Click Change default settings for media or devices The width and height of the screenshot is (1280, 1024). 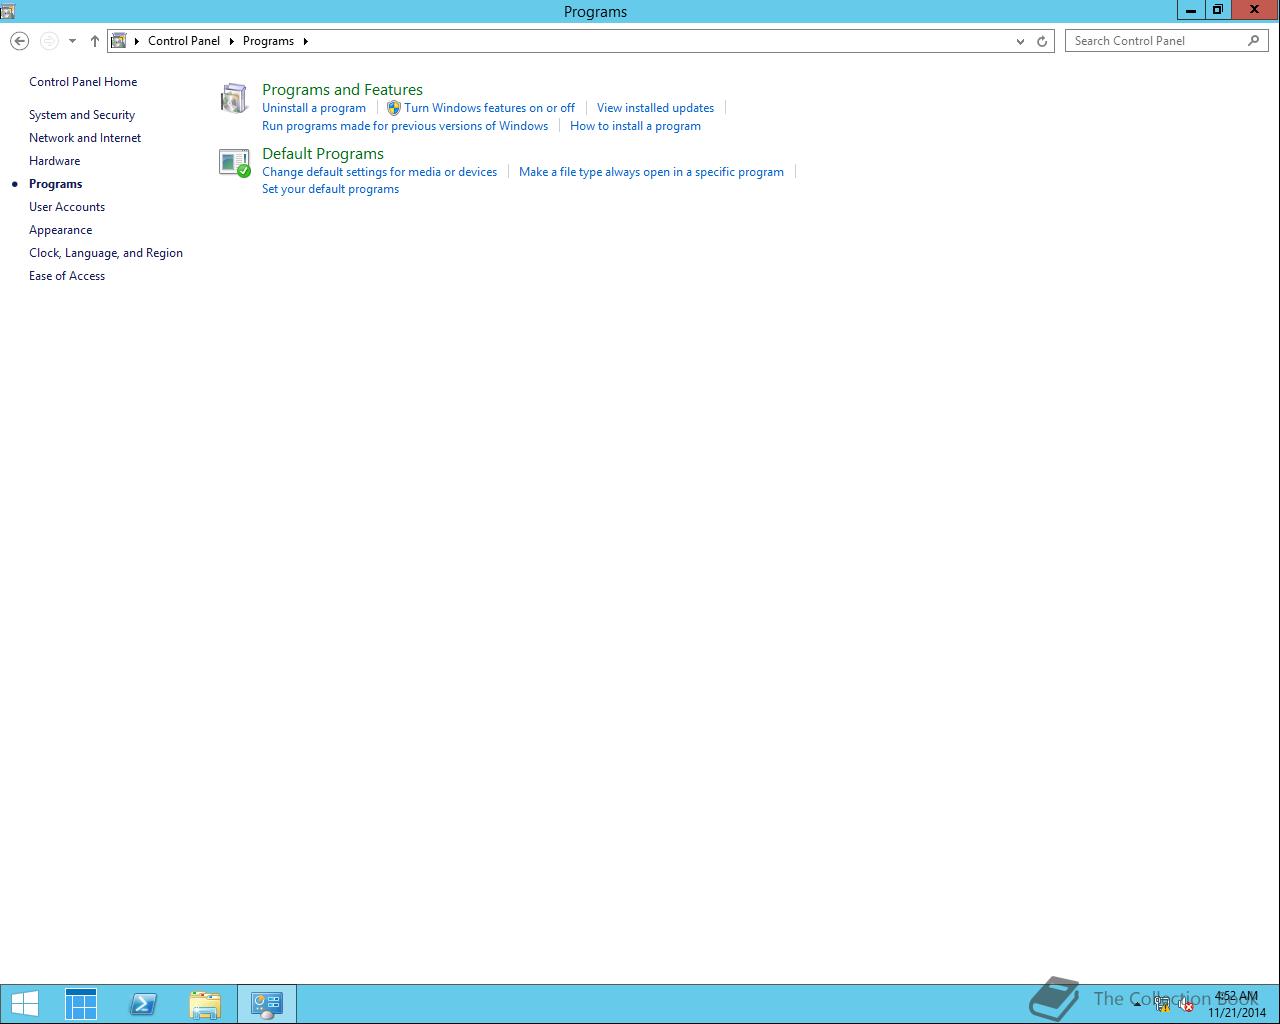[x=379, y=172]
